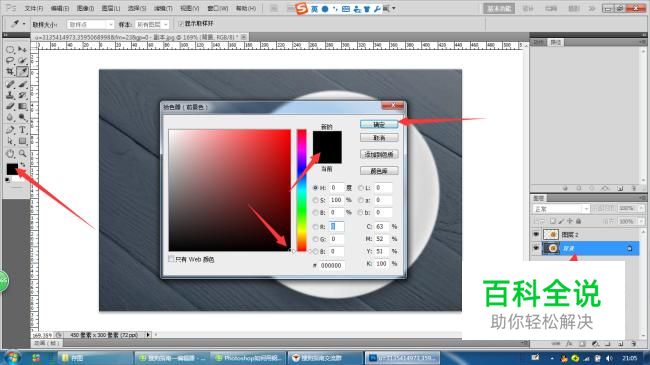Select the Elliptical Marquee tool
Viewport: 650px width, 365px height.
pyautogui.click(x=10, y=50)
